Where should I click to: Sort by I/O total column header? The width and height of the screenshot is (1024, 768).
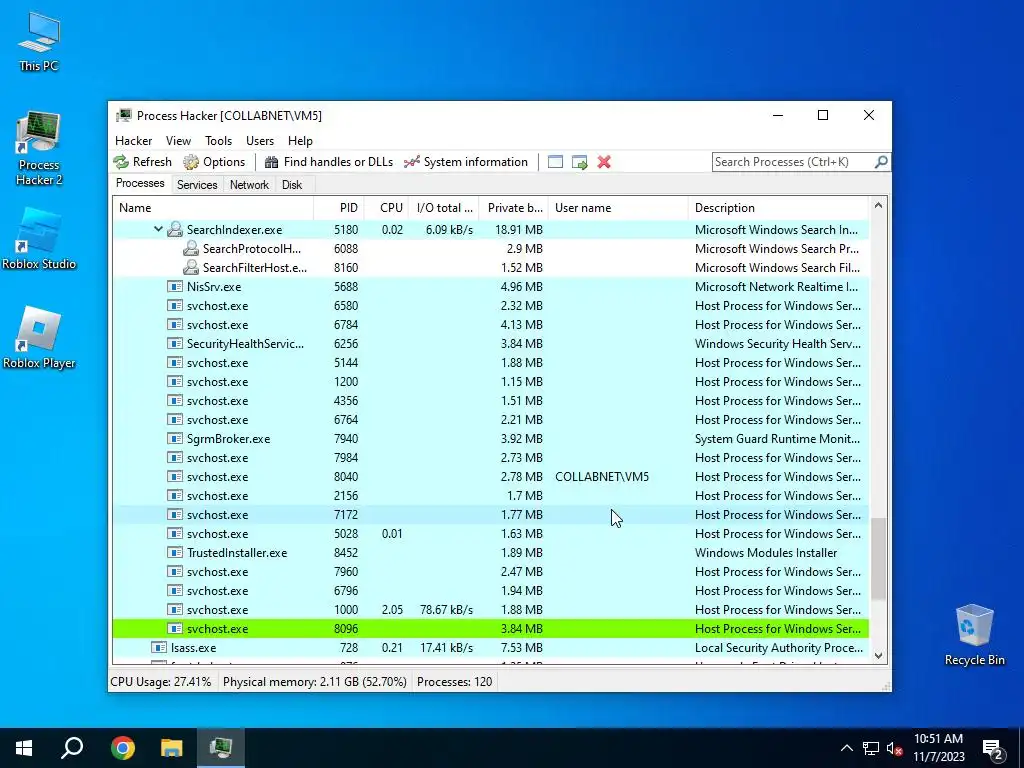444,208
